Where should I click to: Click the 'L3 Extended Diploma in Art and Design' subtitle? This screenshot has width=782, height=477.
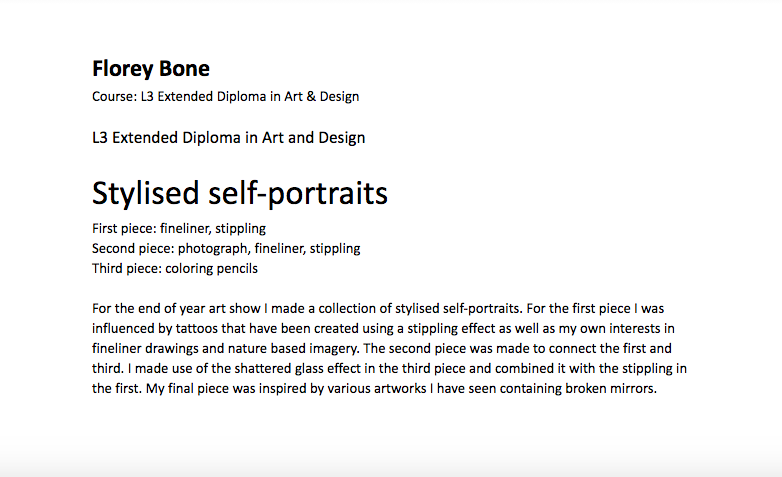click(228, 138)
